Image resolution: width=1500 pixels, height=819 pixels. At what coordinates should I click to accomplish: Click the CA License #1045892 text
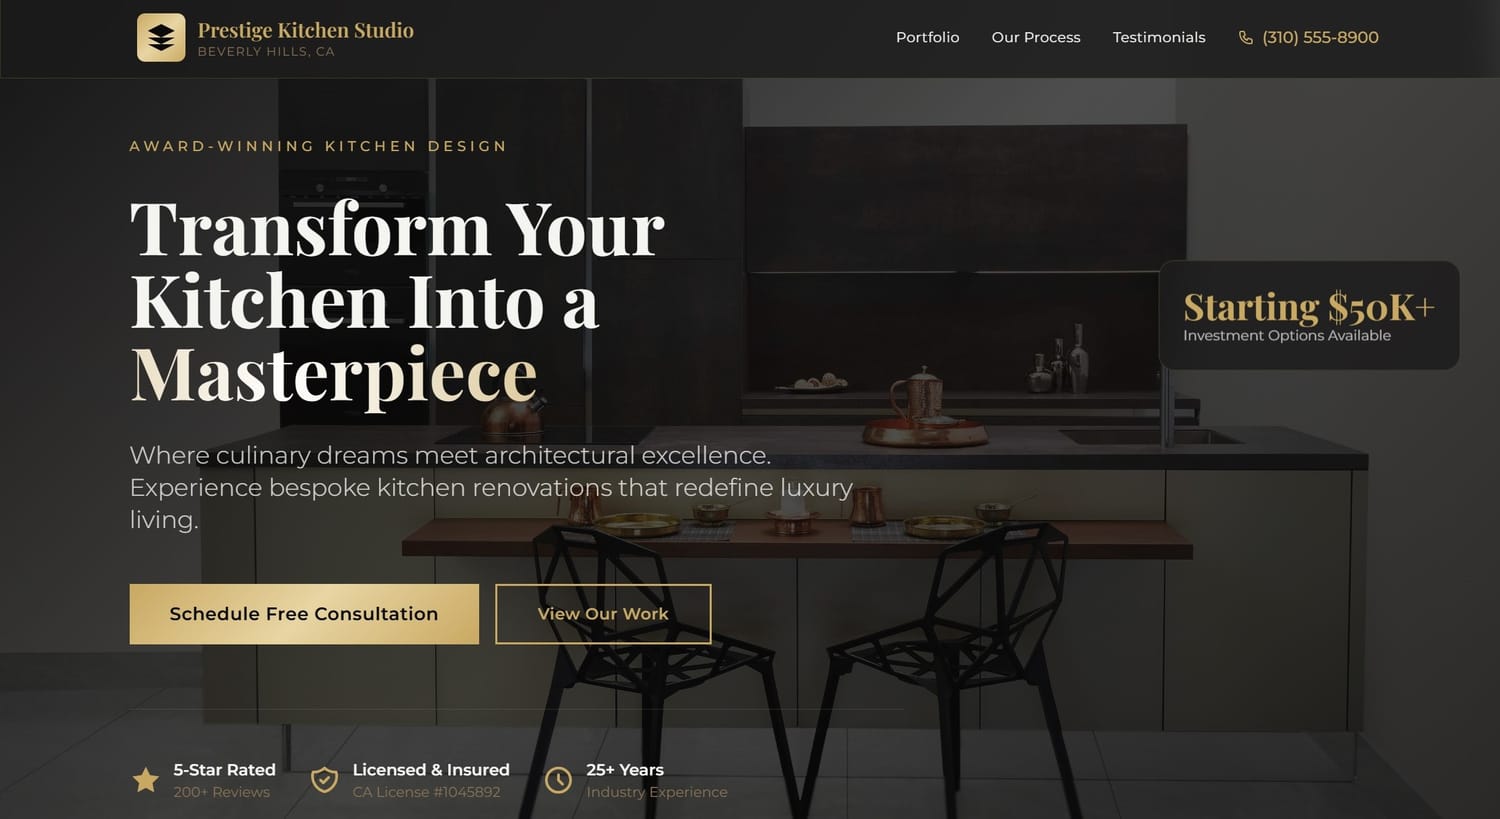pos(426,792)
